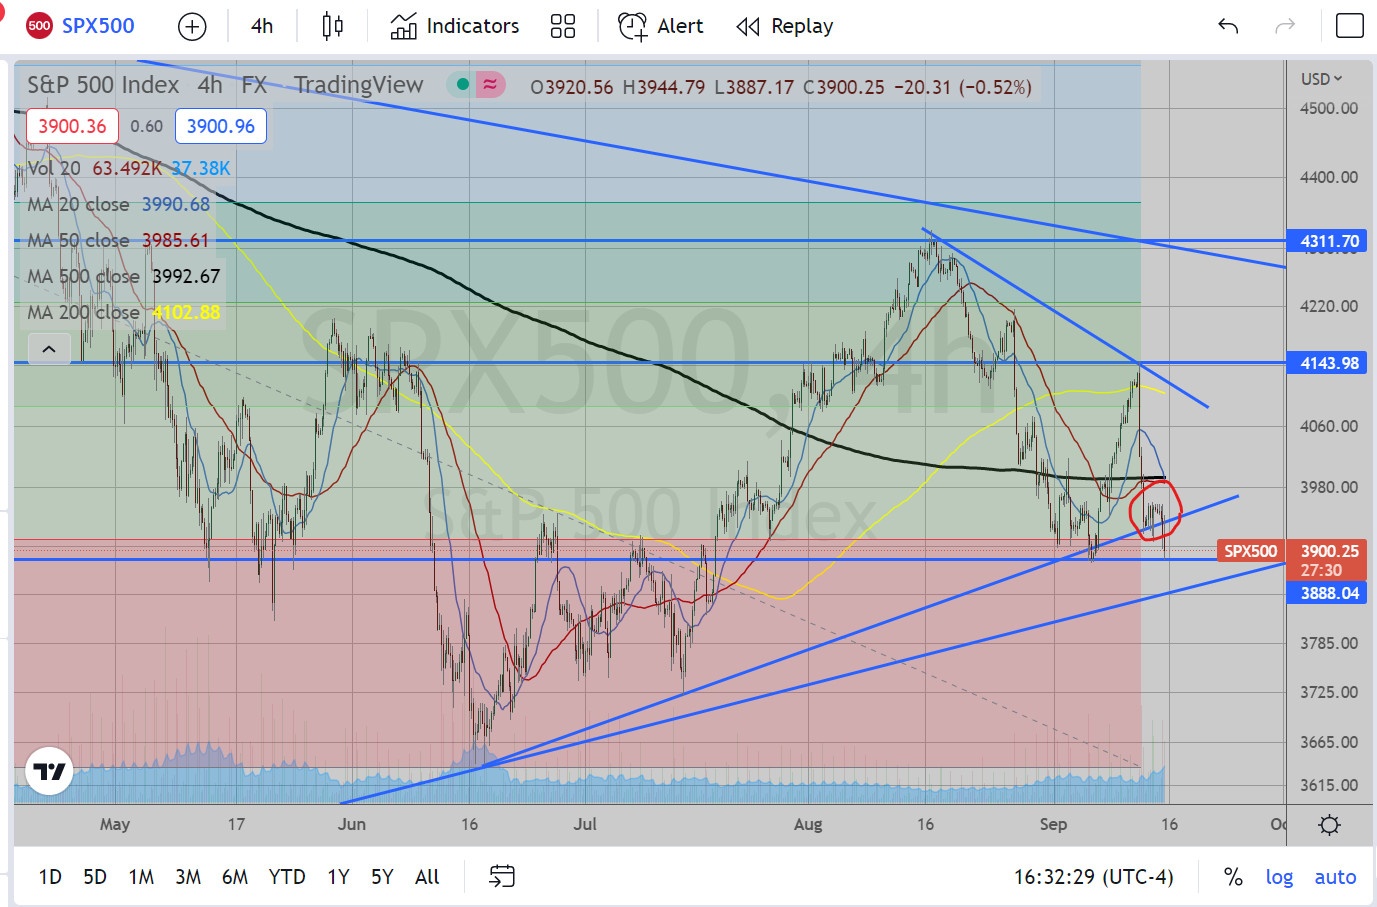The height and width of the screenshot is (907, 1377).
Task: Create a new Alert
Action: [x=660, y=26]
